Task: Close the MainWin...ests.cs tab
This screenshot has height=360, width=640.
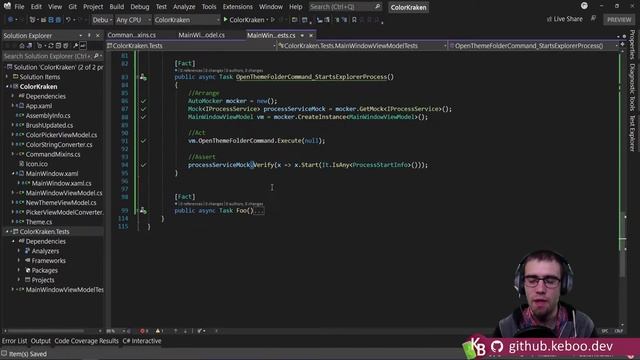Action: (x=311, y=36)
